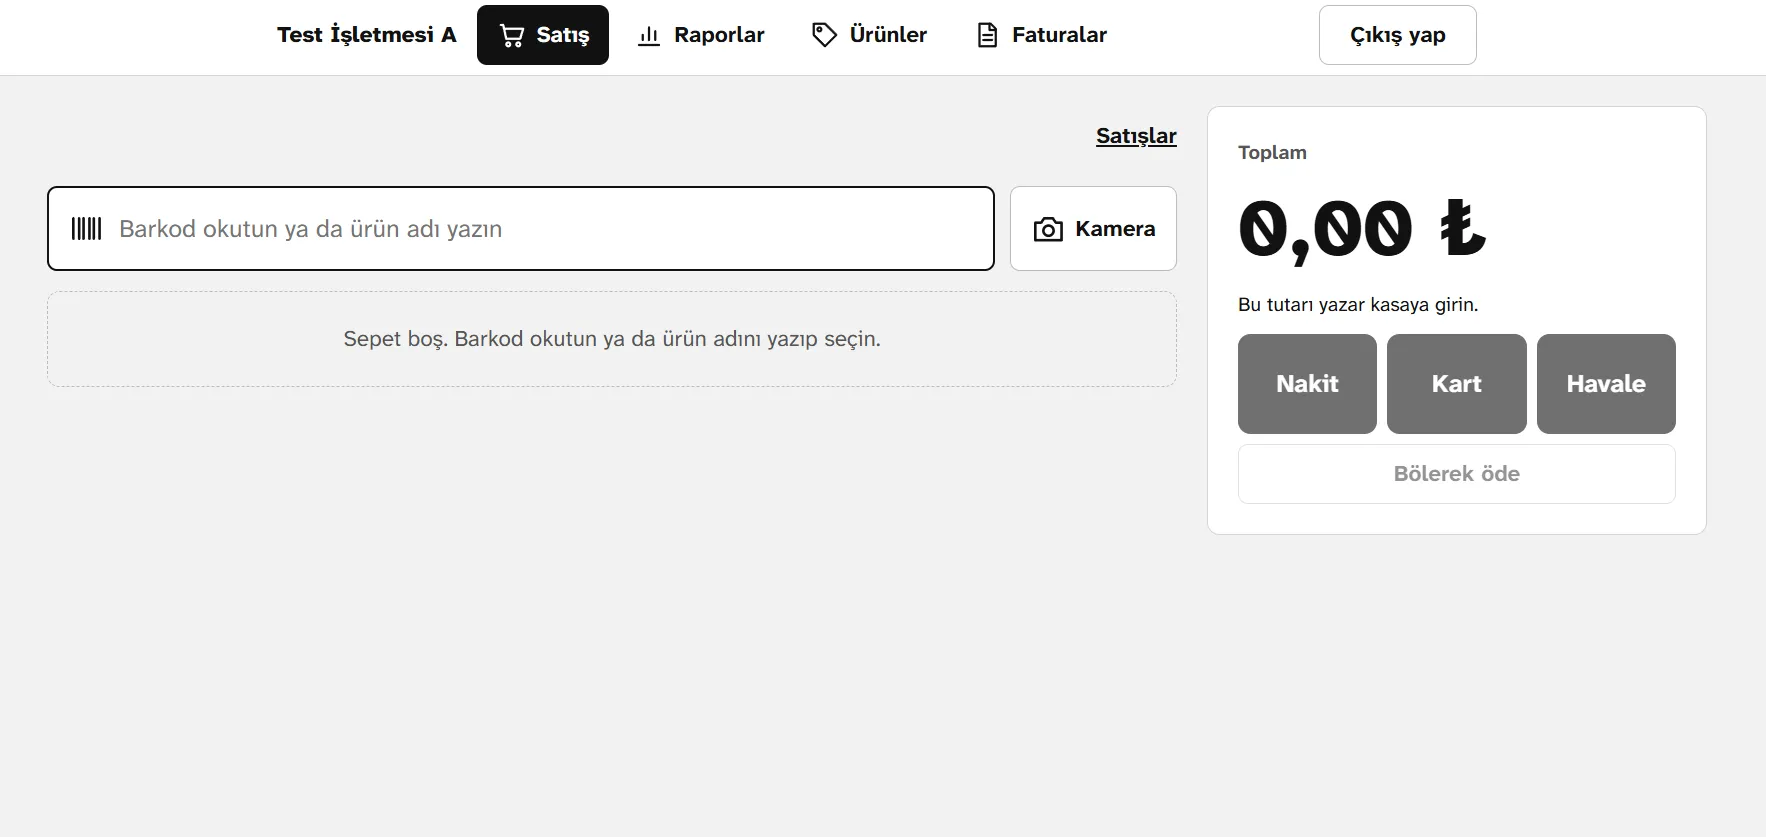Choose Havale payment method
Screen dimensions: 1766x837
1606,384
